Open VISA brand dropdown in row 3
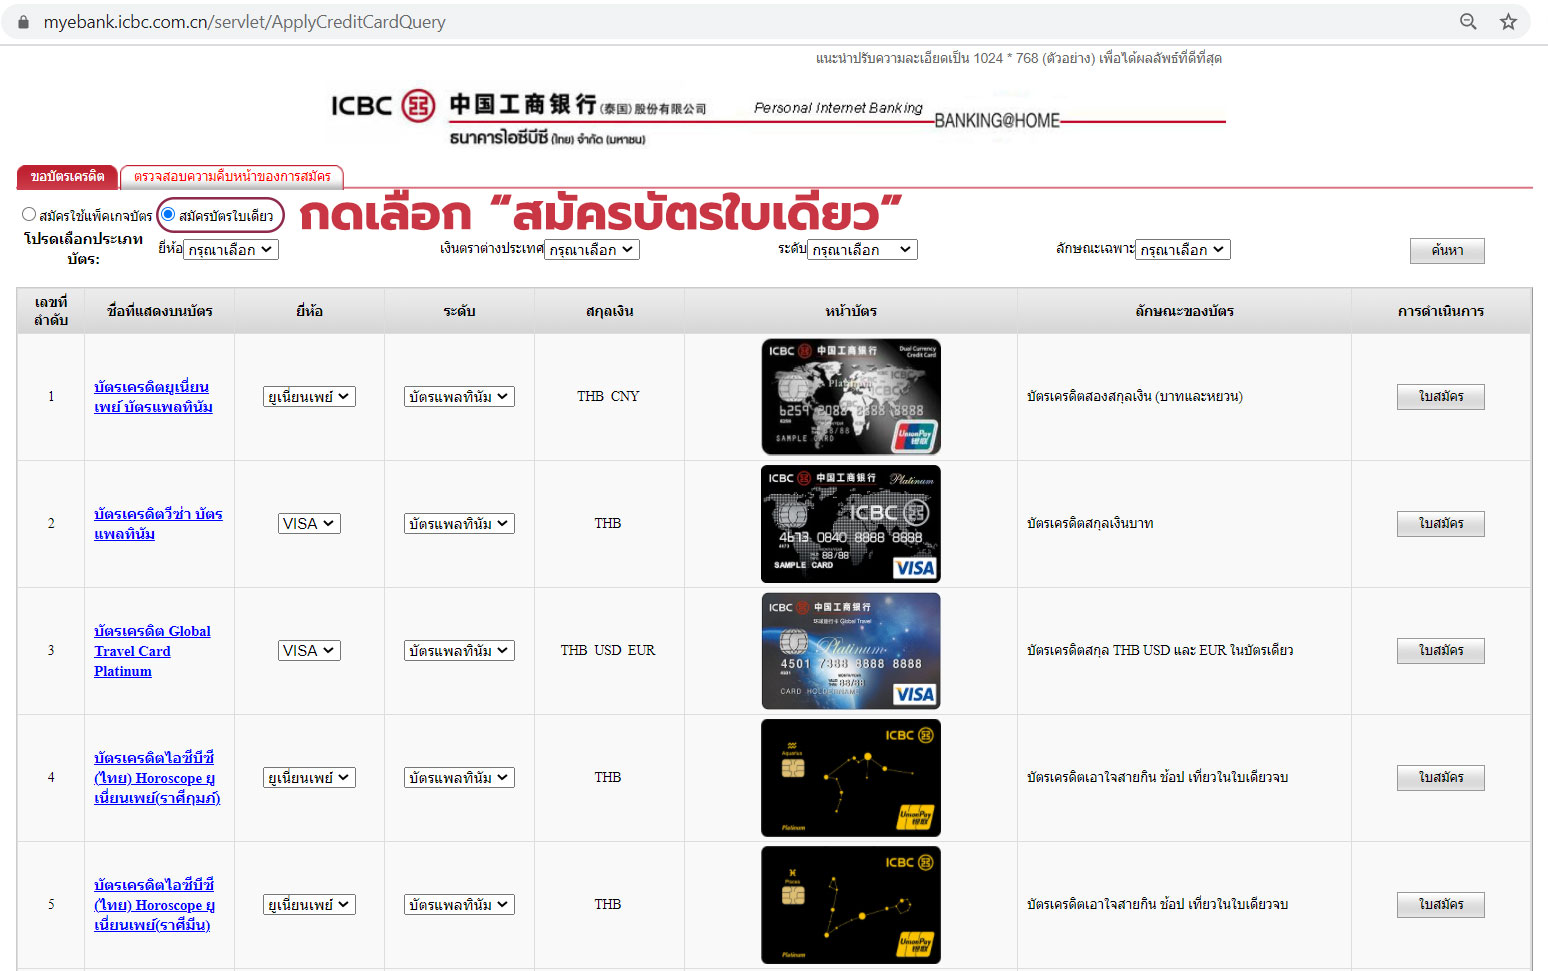 pos(309,650)
